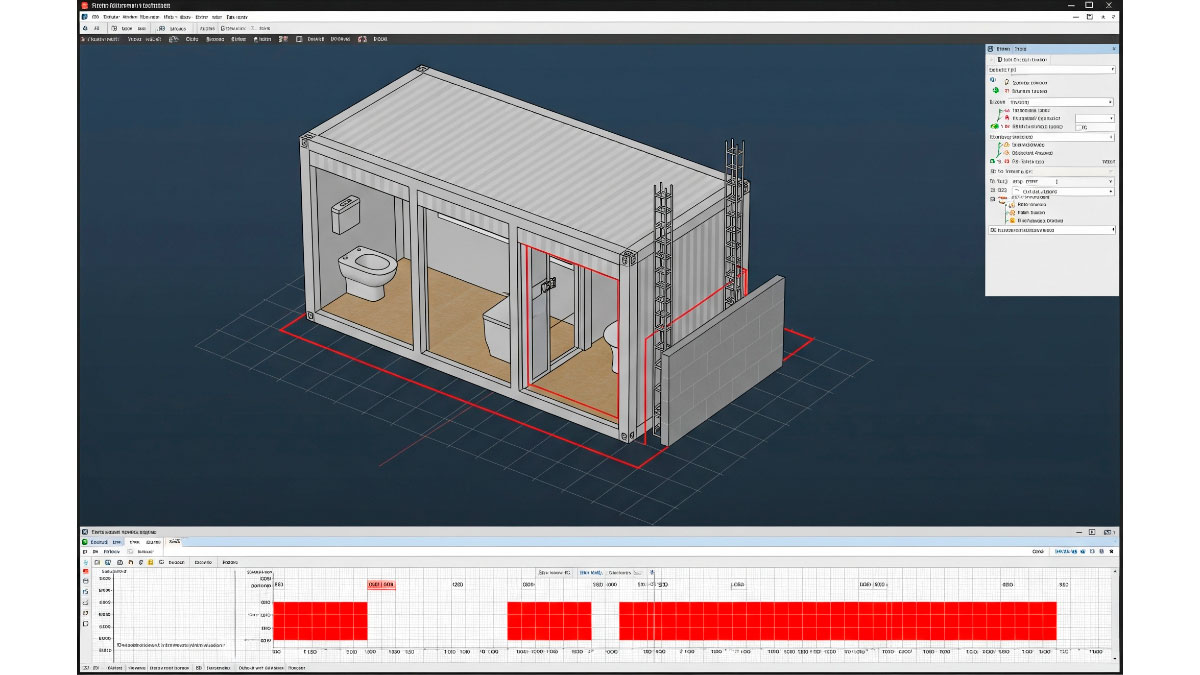Click the red application icon in the title bar
The width and height of the screenshot is (1200, 675).
pyautogui.click(x=84, y=5)
